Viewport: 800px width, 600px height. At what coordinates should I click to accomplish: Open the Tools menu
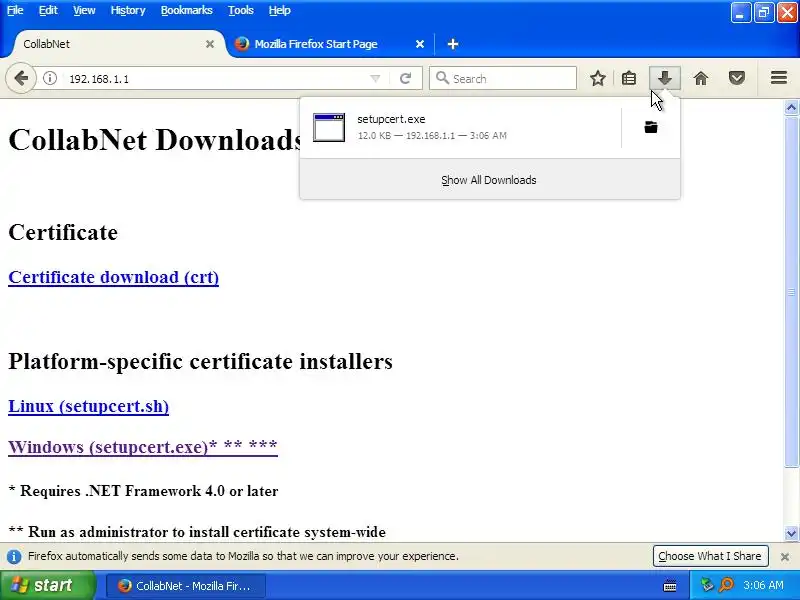click(241, 10)
